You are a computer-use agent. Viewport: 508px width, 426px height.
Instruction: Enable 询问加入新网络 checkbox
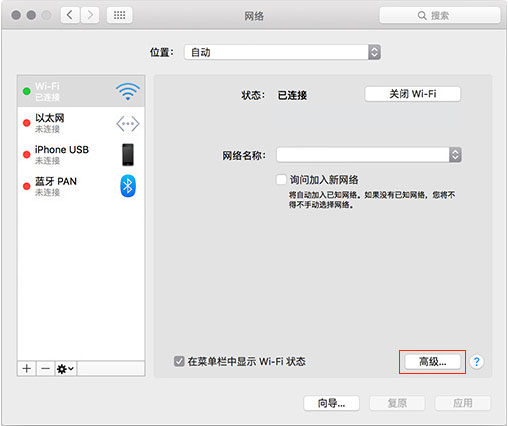tap(281, 180)
